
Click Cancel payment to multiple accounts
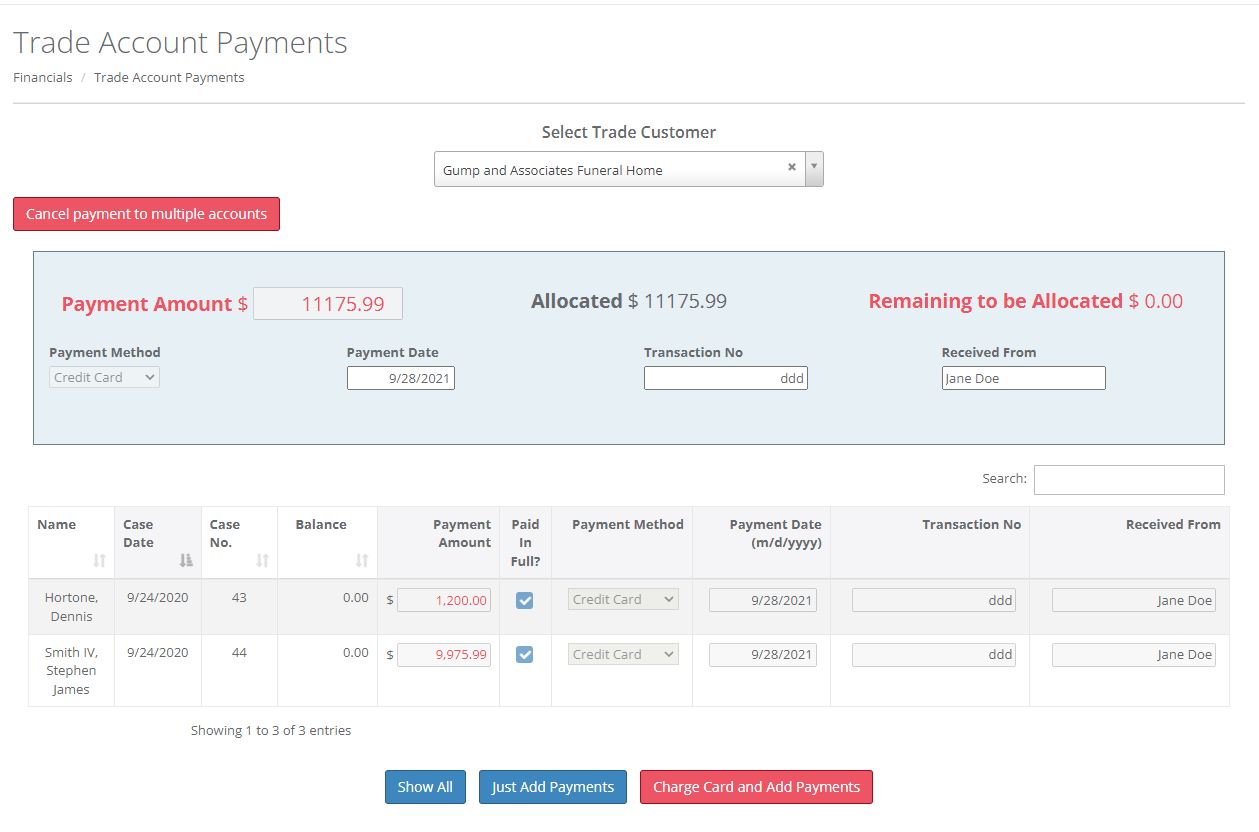tap(146, 214)
